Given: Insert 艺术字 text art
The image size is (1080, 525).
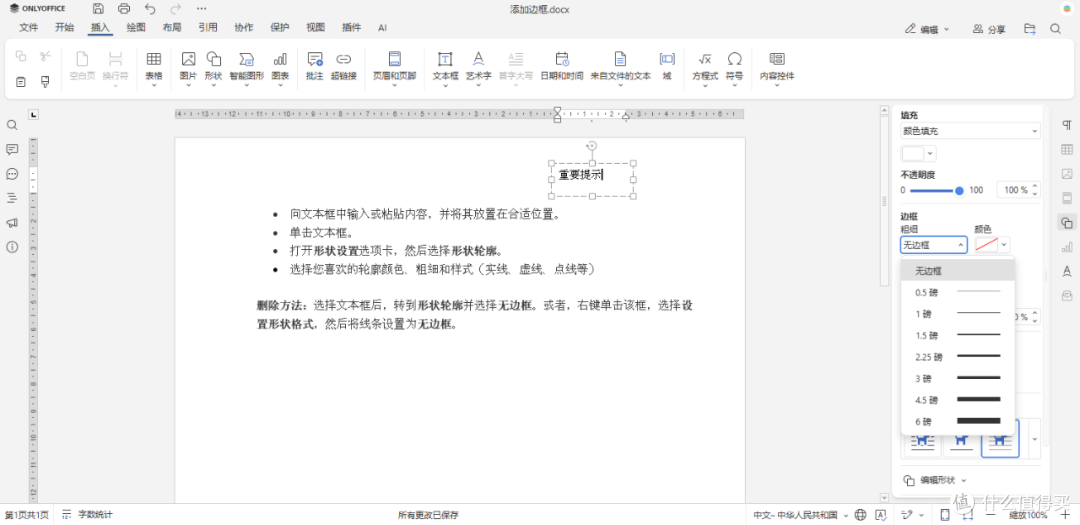Looking at the screenshot, I should click(478, 68).
